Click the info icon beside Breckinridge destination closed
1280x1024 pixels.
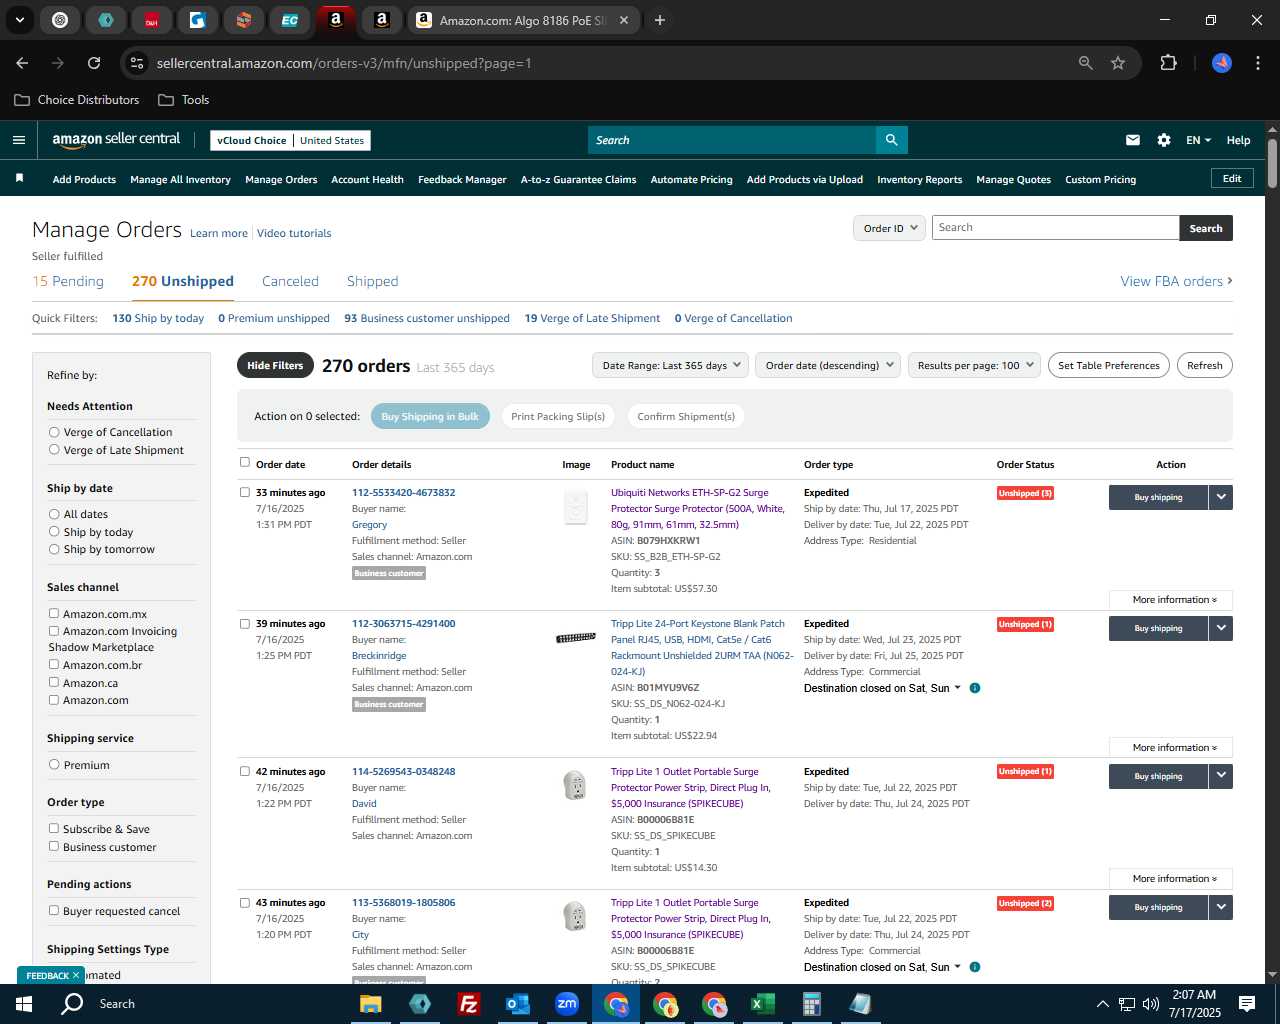(x=975, y=688)
